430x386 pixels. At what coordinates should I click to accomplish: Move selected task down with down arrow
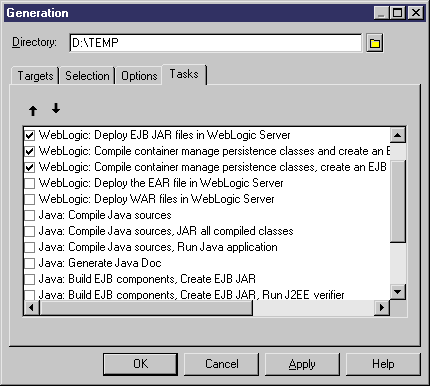tap(56, 108)
